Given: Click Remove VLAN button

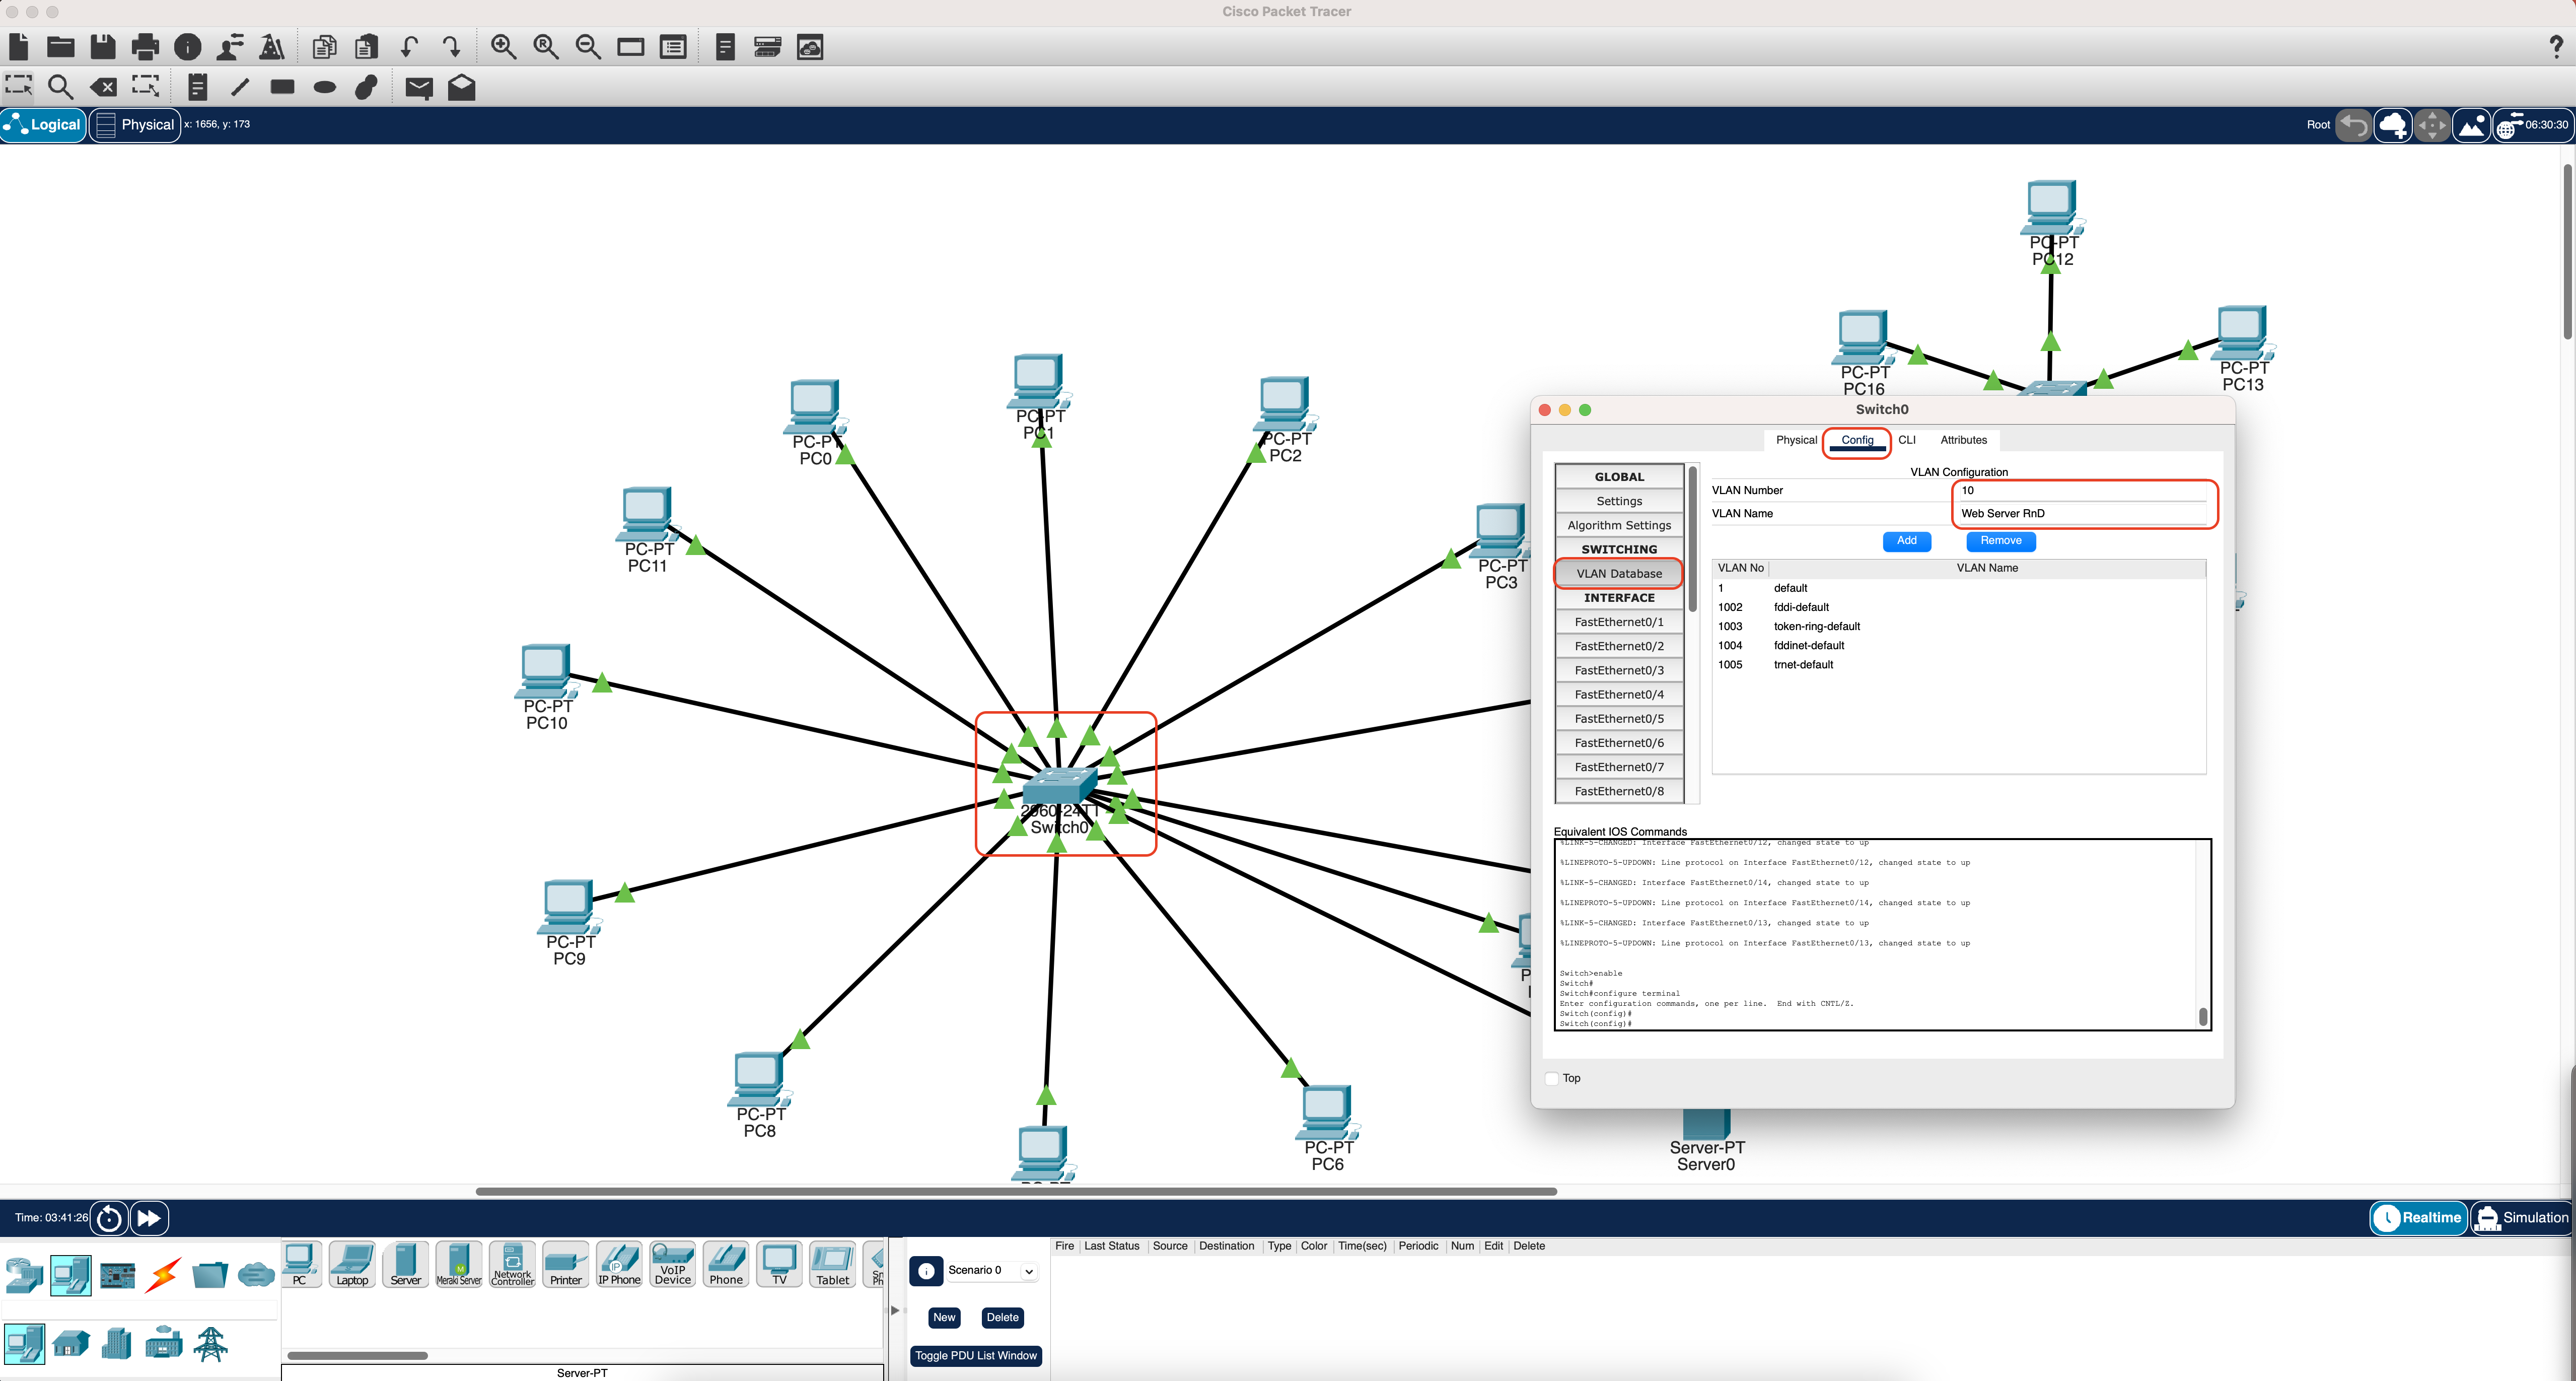Looking at the screenshot, I should tap(2001, 541).
